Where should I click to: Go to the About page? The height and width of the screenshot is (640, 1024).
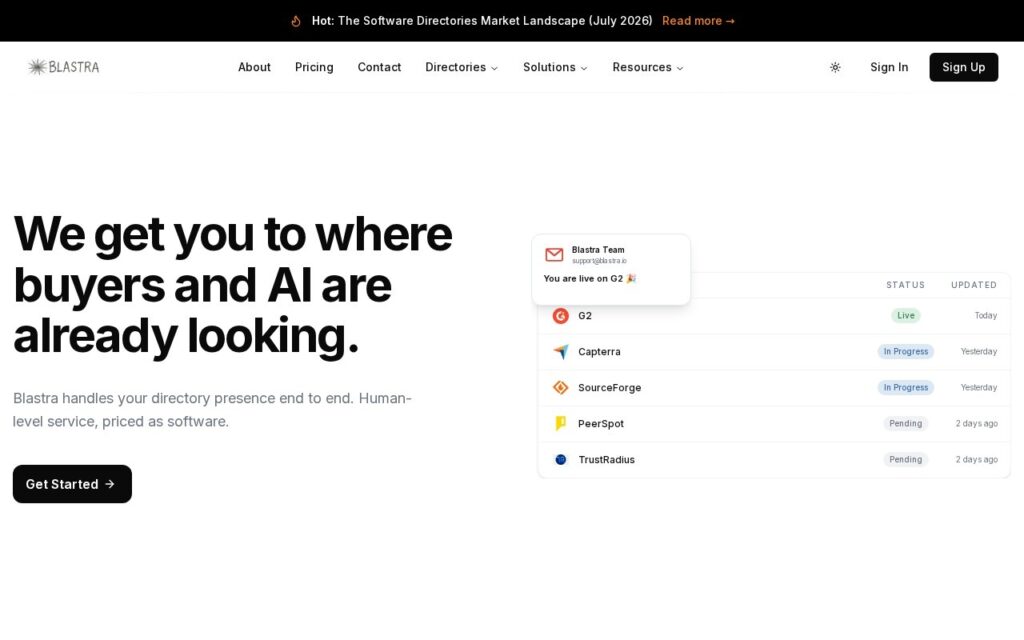pos(254,67)
